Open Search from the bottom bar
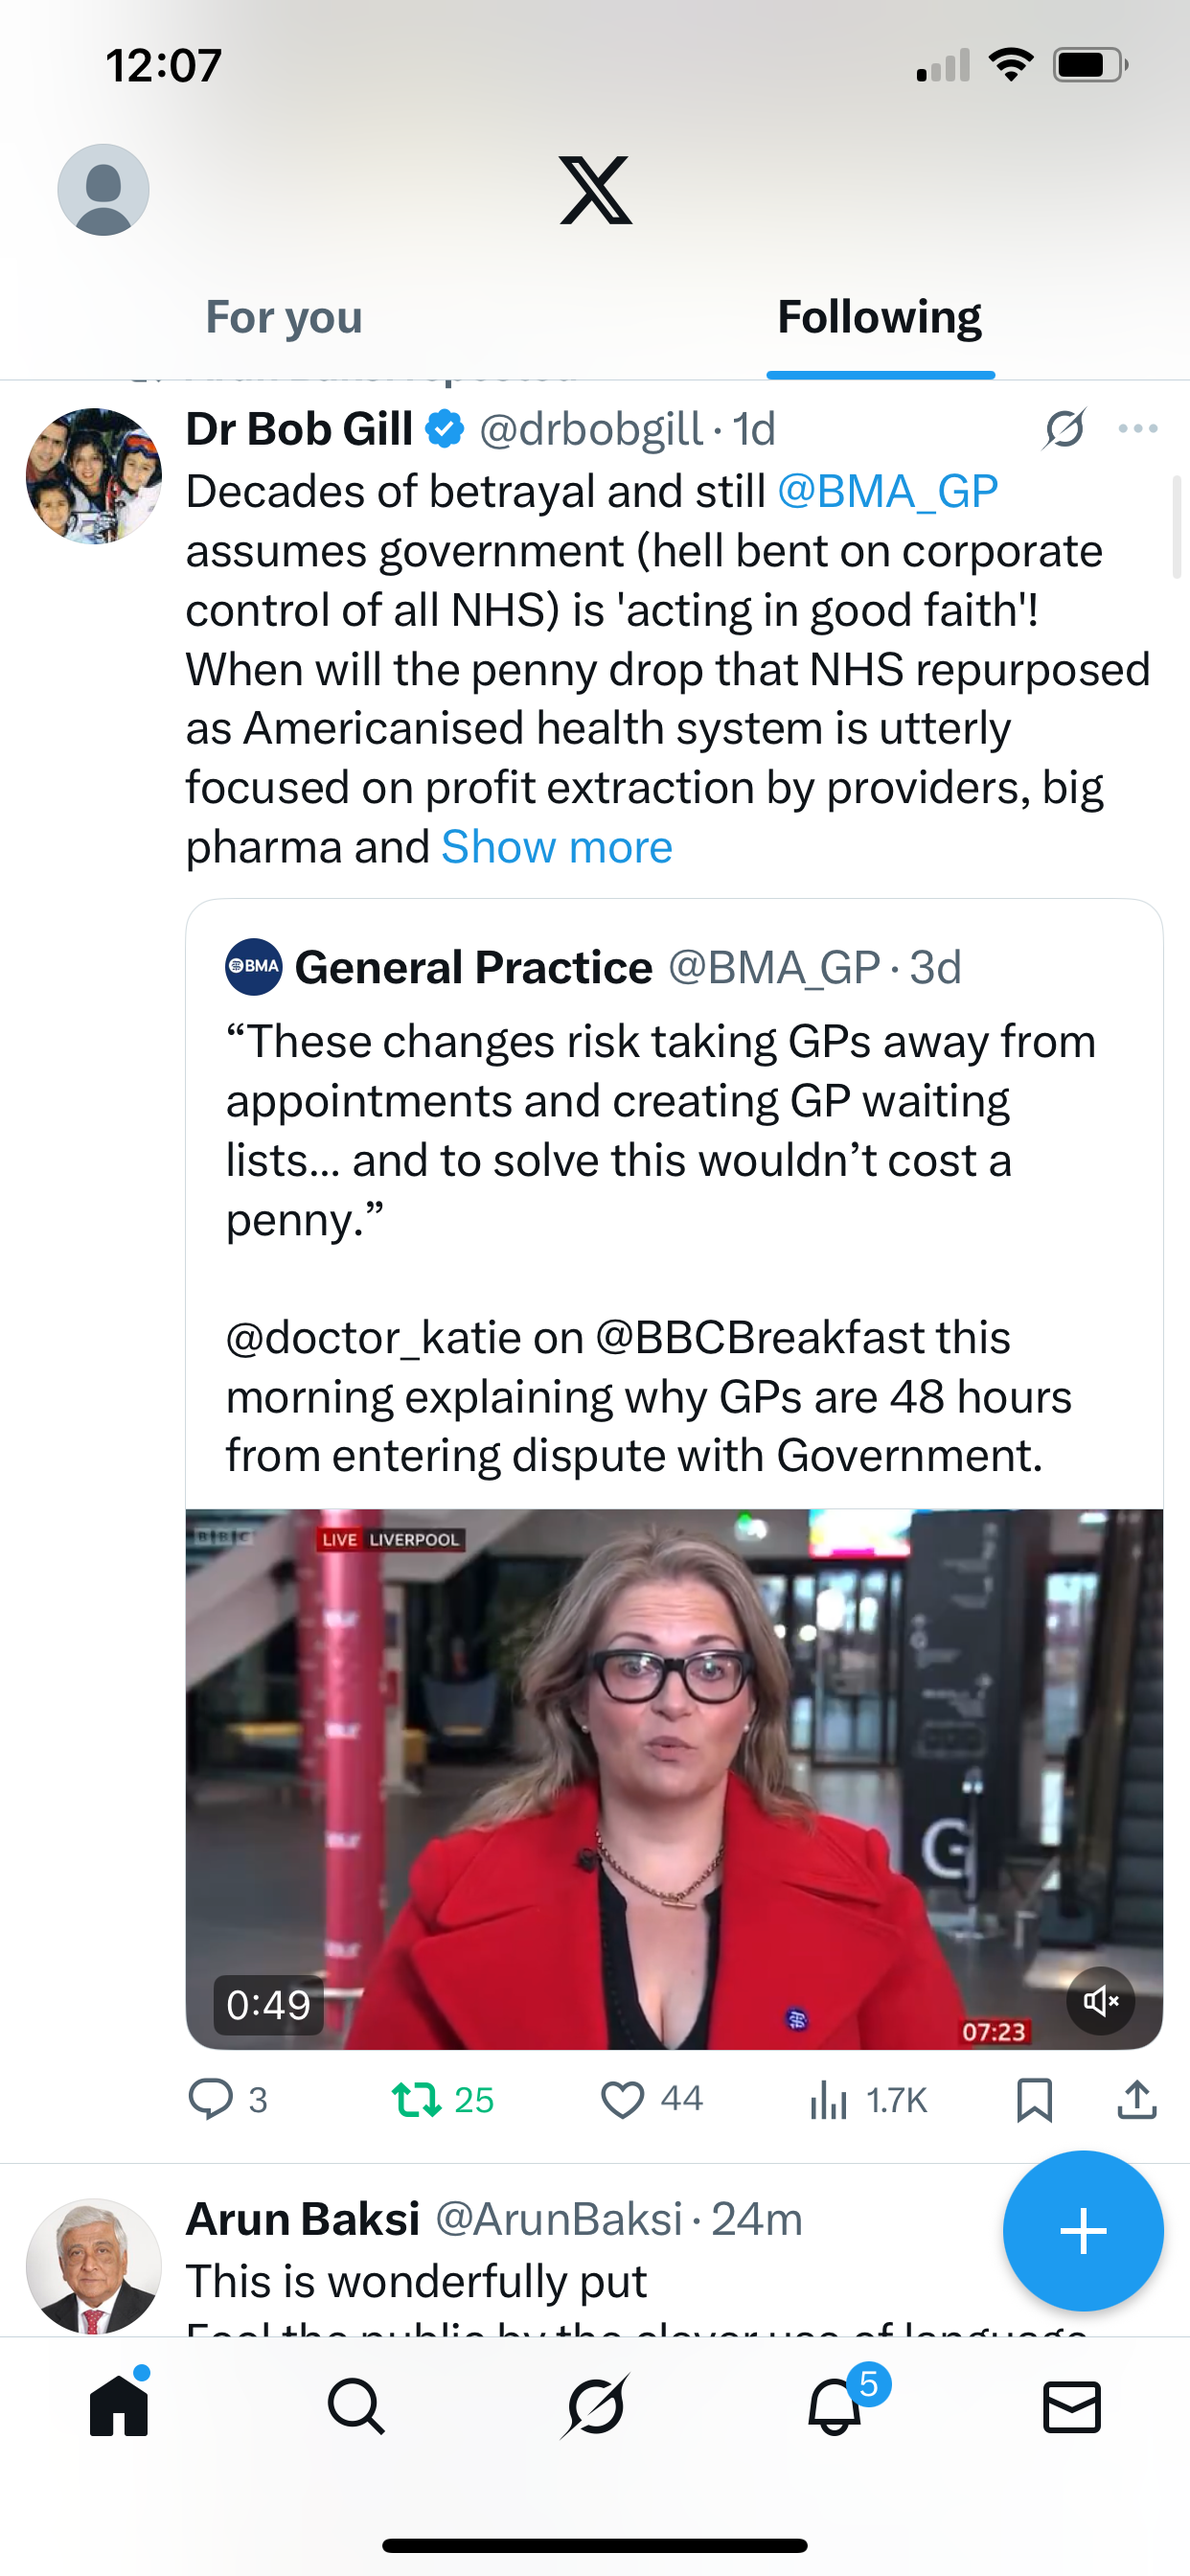Viewport: 1190px width, 2576px height. coord(356,2406)
